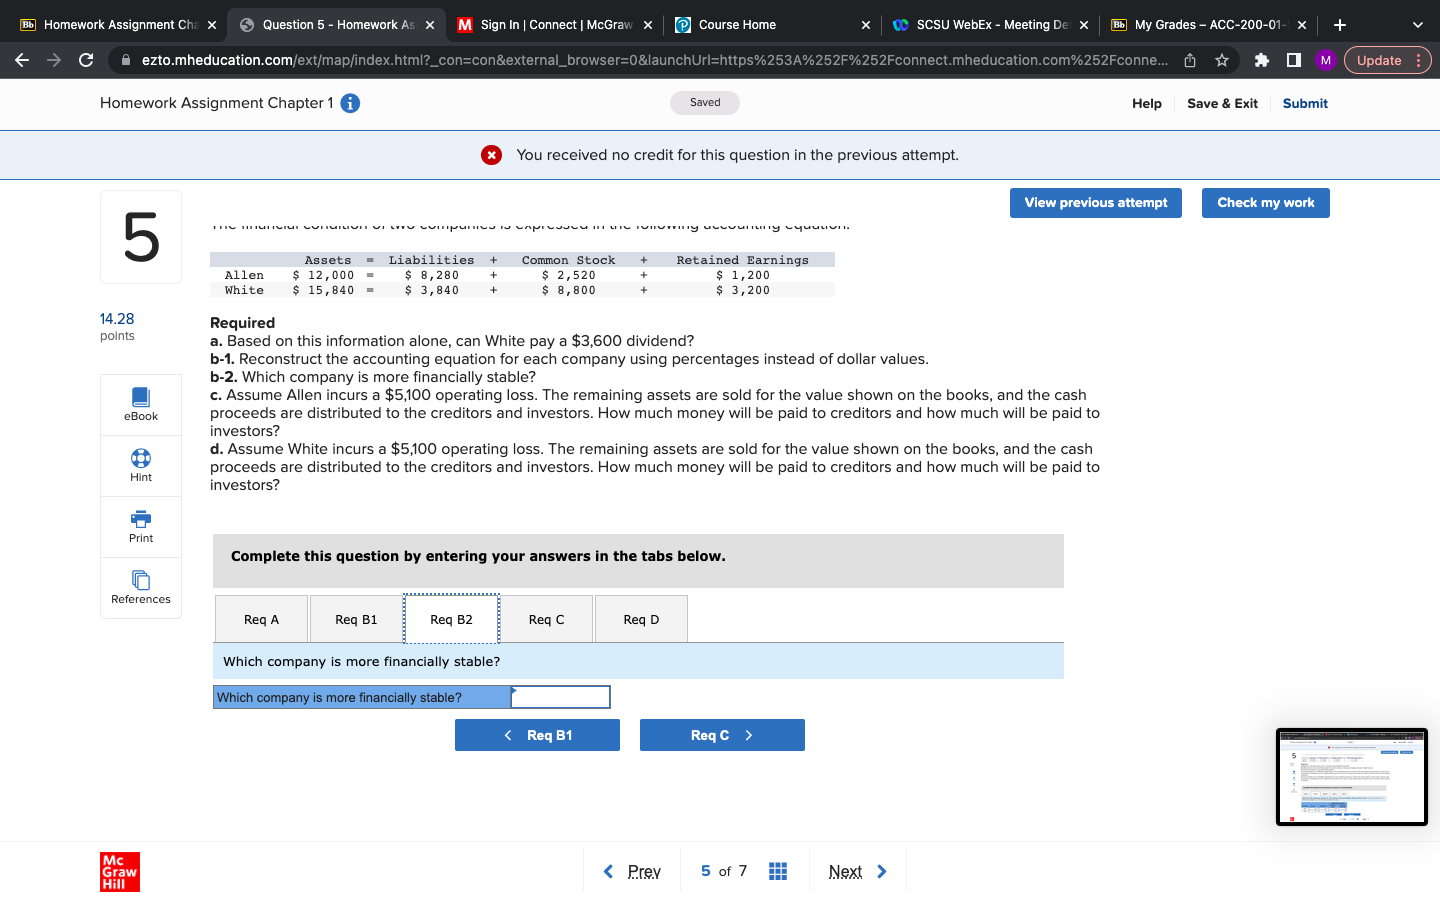1440x900 pixels.
Task: Go forward with browser forward arrow
Action: point(54,60)
